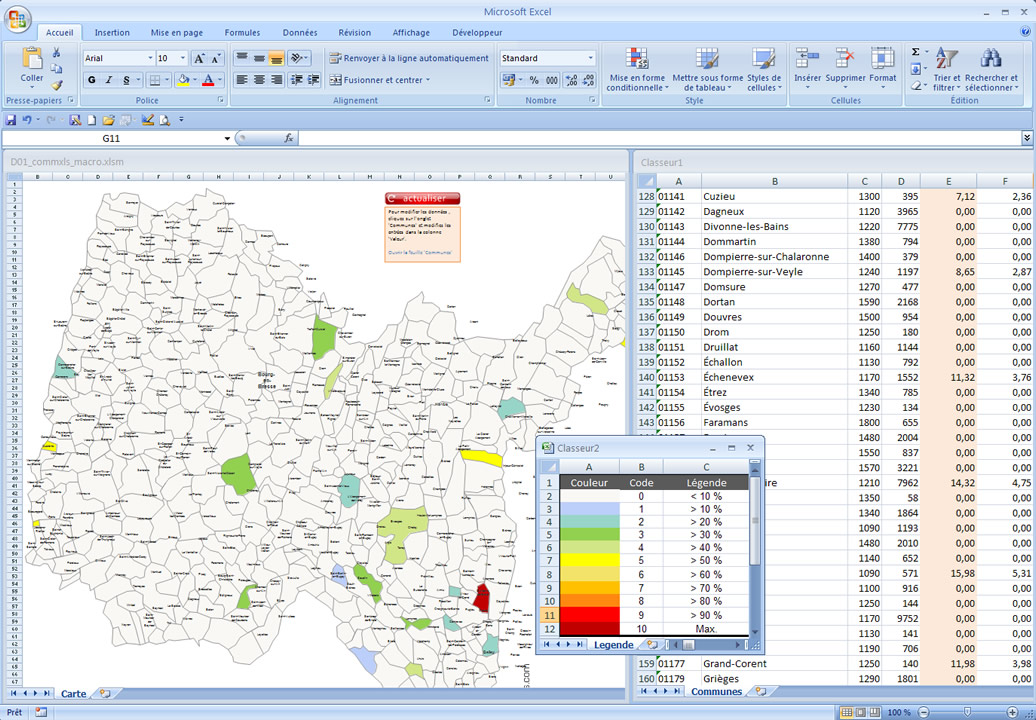
Task: Open the Insertion ribbon tab
Action: (112, 32)
